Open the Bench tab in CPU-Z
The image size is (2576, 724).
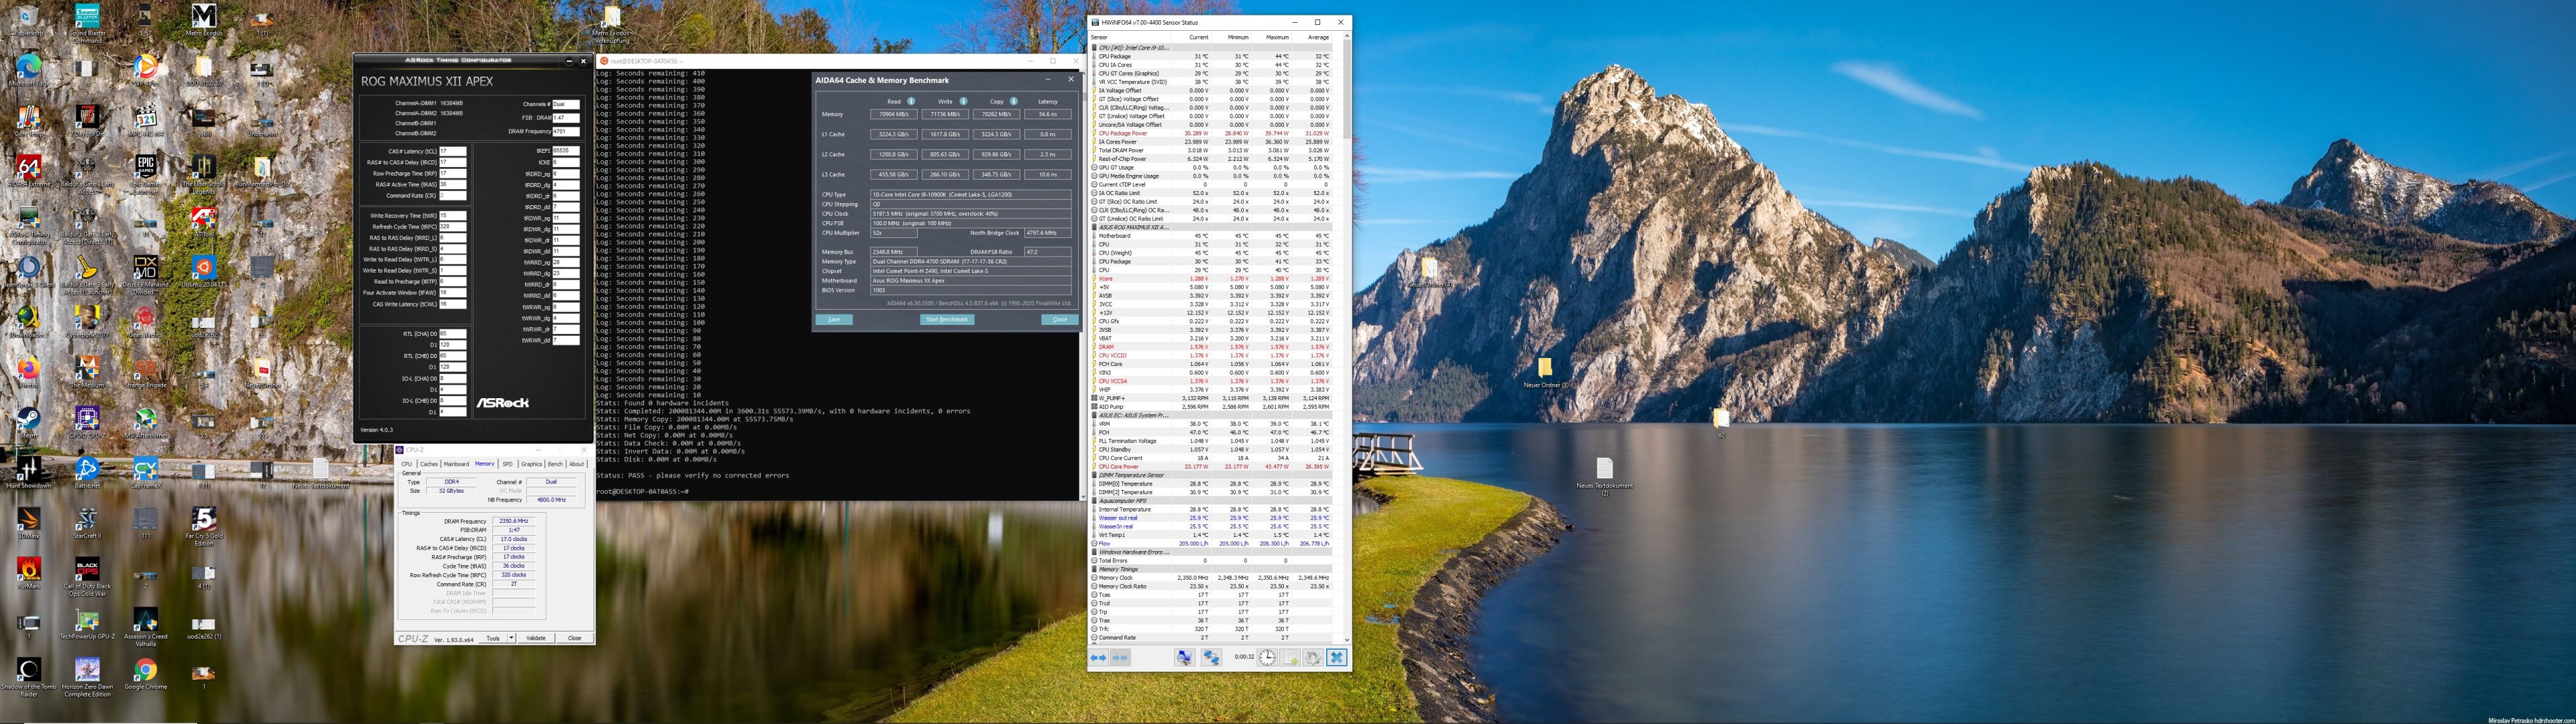click(x=555, y=464)
